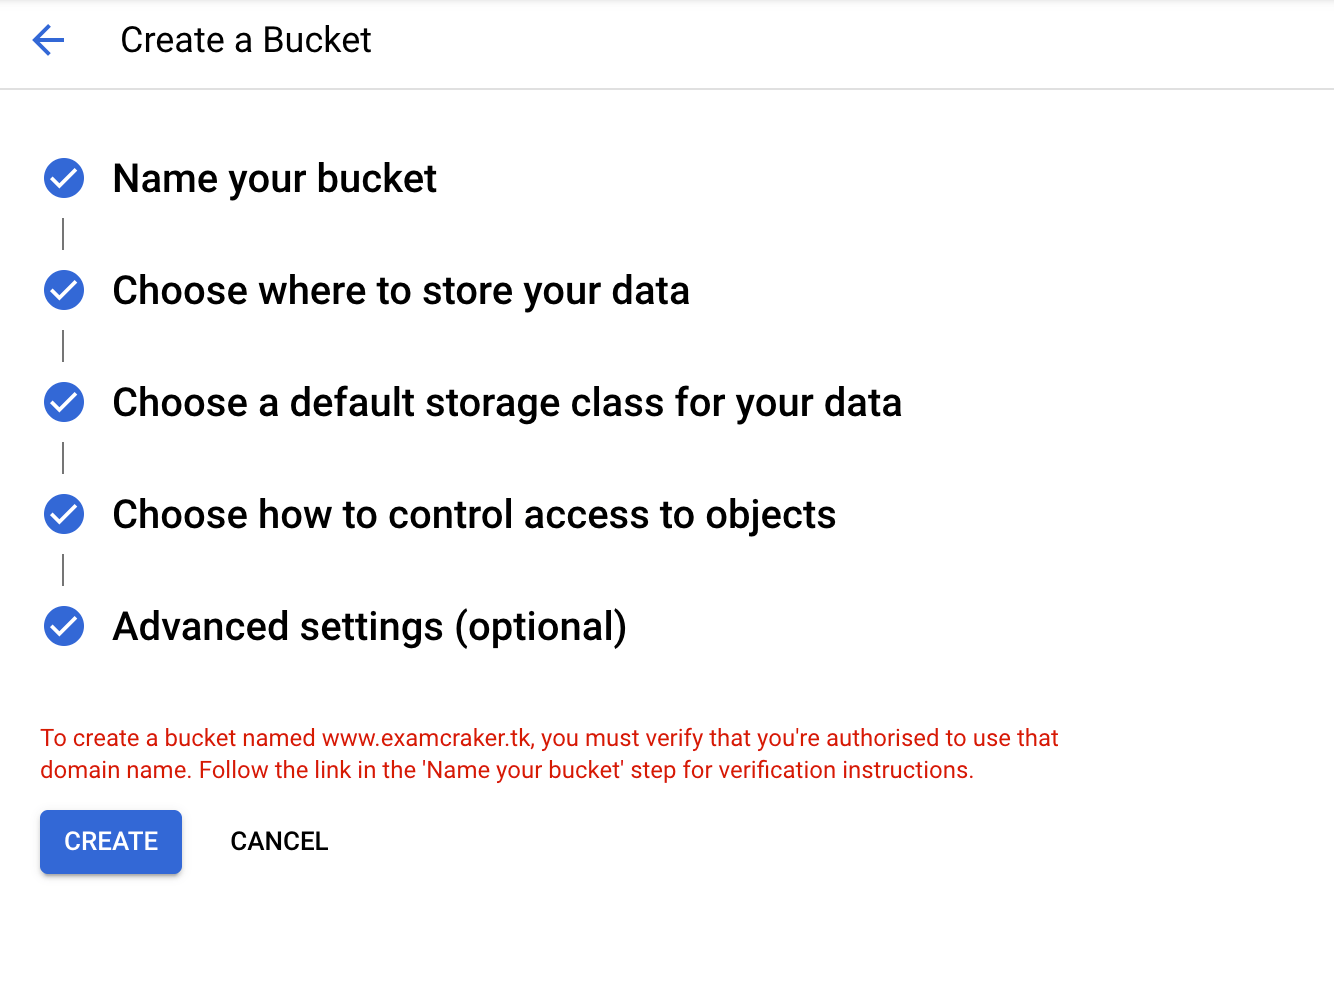The image size is (1334, 984).
Task: Click the connector line below Name your bucket
Action: click(63, 234)
